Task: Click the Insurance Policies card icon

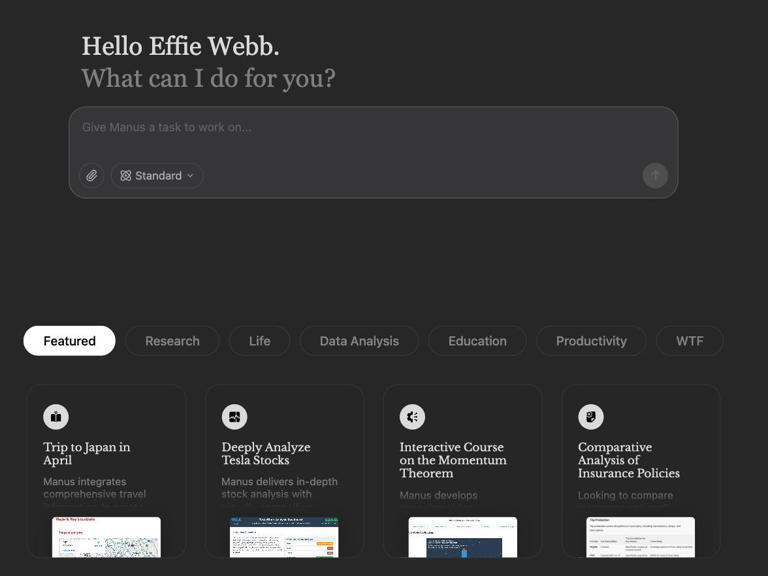Action: (x=590, y=416)
